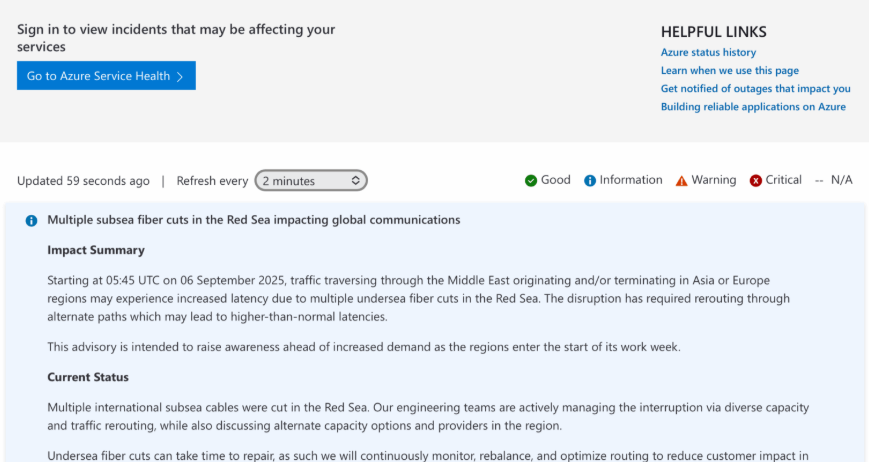Click the Multiple subsea fiber cuts advisory title

pos(254,220)
